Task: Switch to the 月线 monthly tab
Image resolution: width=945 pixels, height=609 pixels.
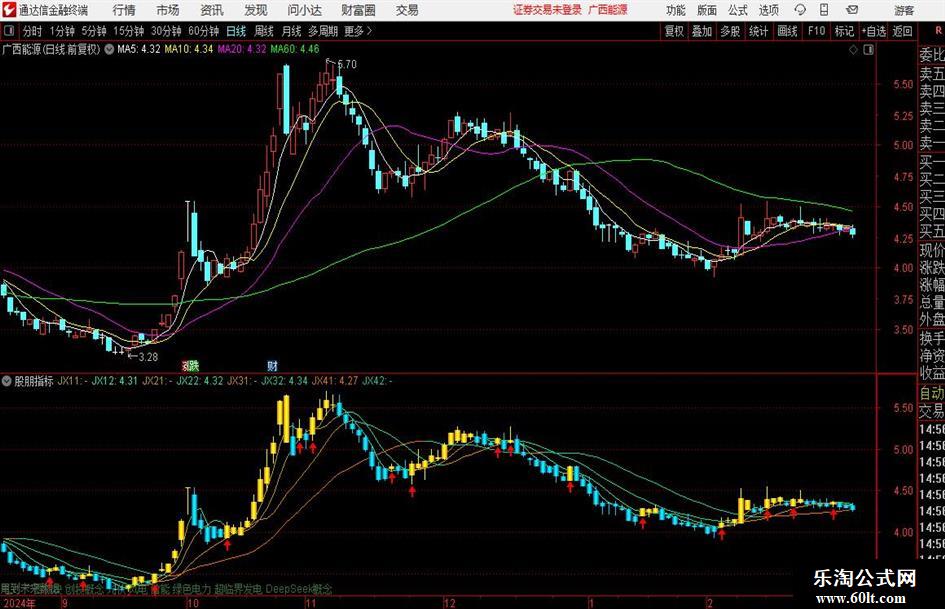Action: click(x=291, y=31)
